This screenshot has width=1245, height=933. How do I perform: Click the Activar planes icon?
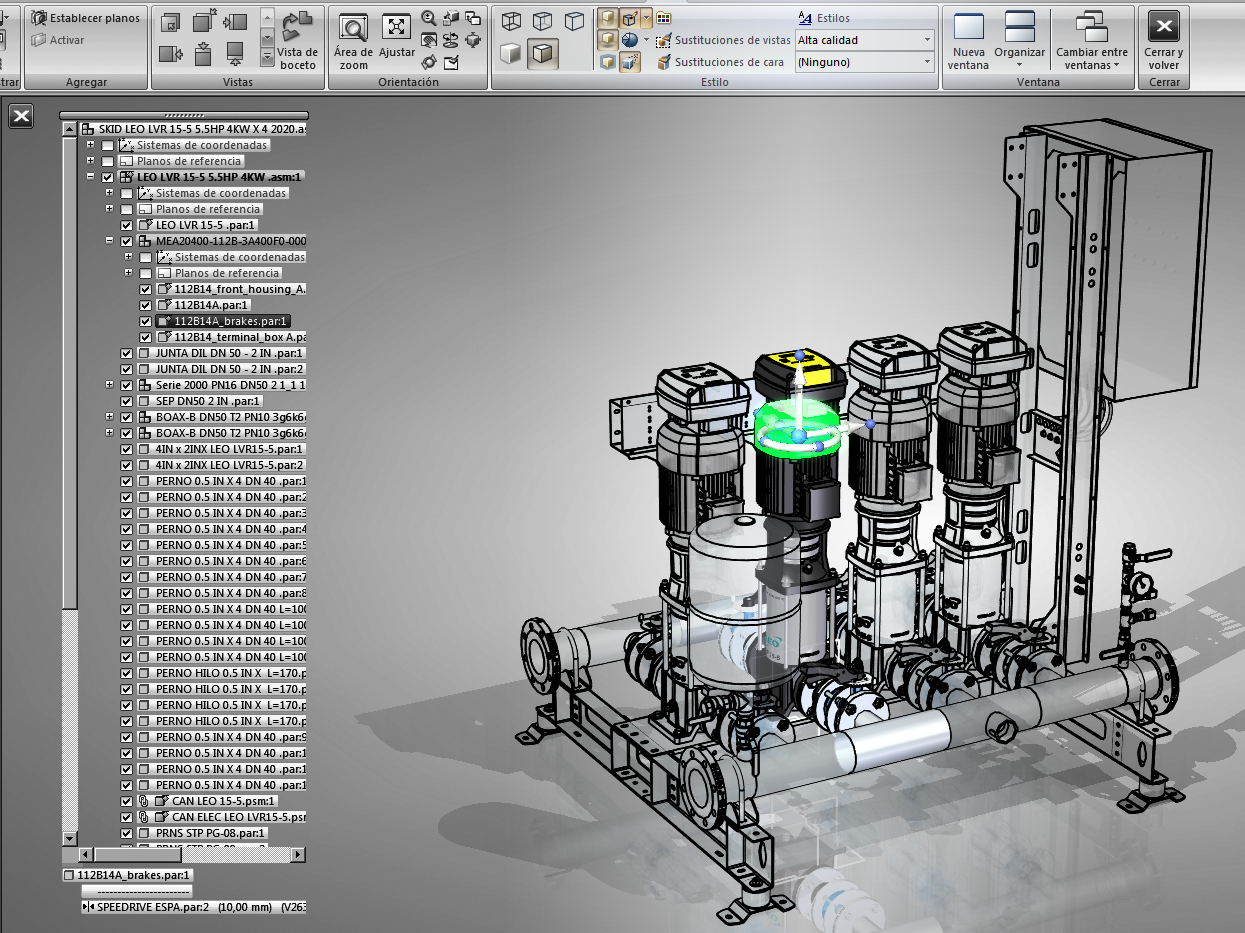coord(39,40)
